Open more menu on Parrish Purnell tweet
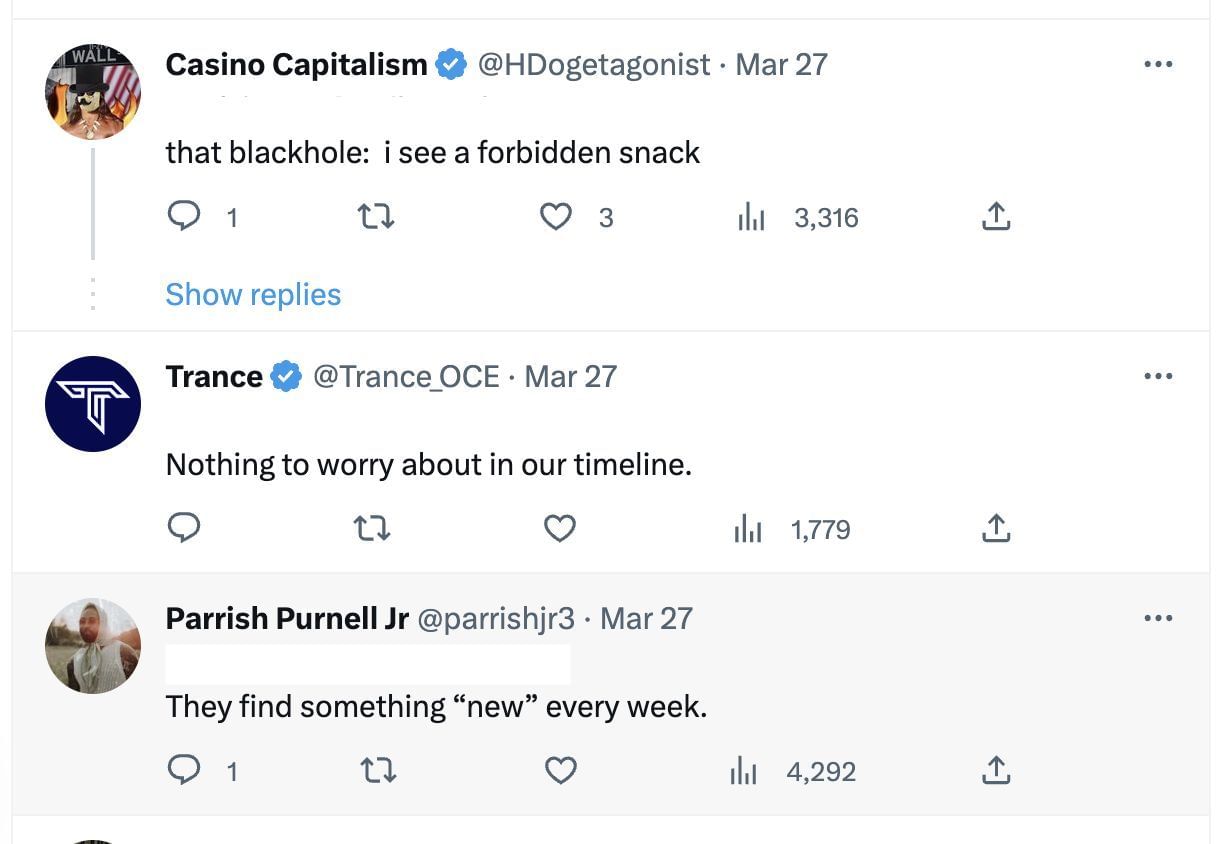 click(x=1157, y=618)
